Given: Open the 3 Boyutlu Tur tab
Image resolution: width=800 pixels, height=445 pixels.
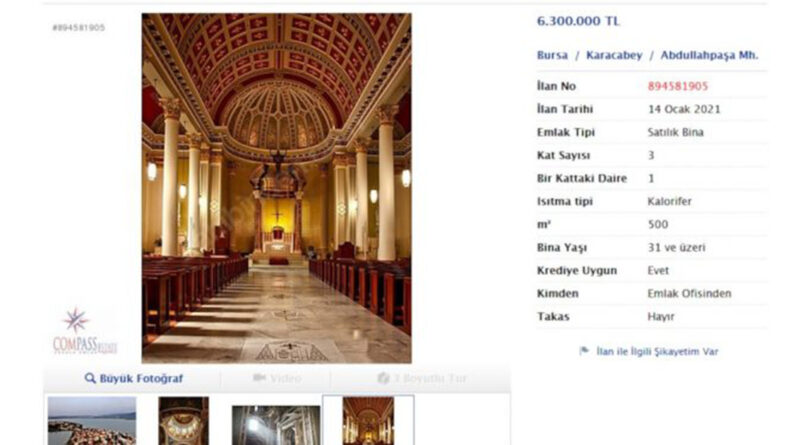Looking at the screenshot, I should coord(422,379).
